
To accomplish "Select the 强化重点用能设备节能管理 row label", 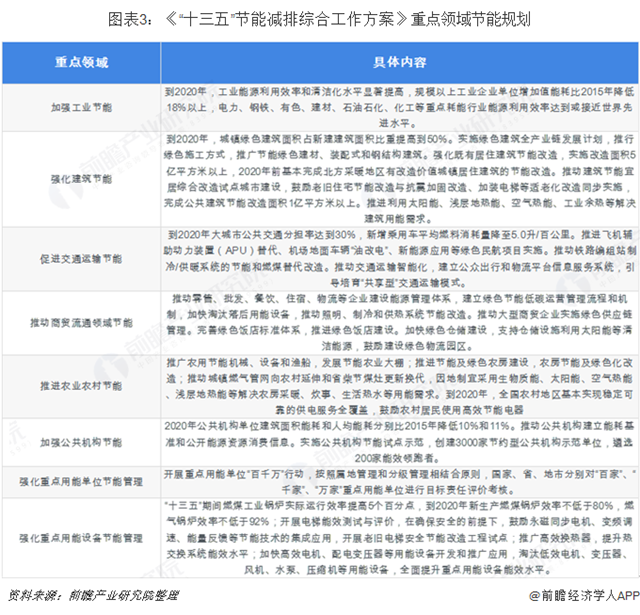I will (x=82, y=537).
